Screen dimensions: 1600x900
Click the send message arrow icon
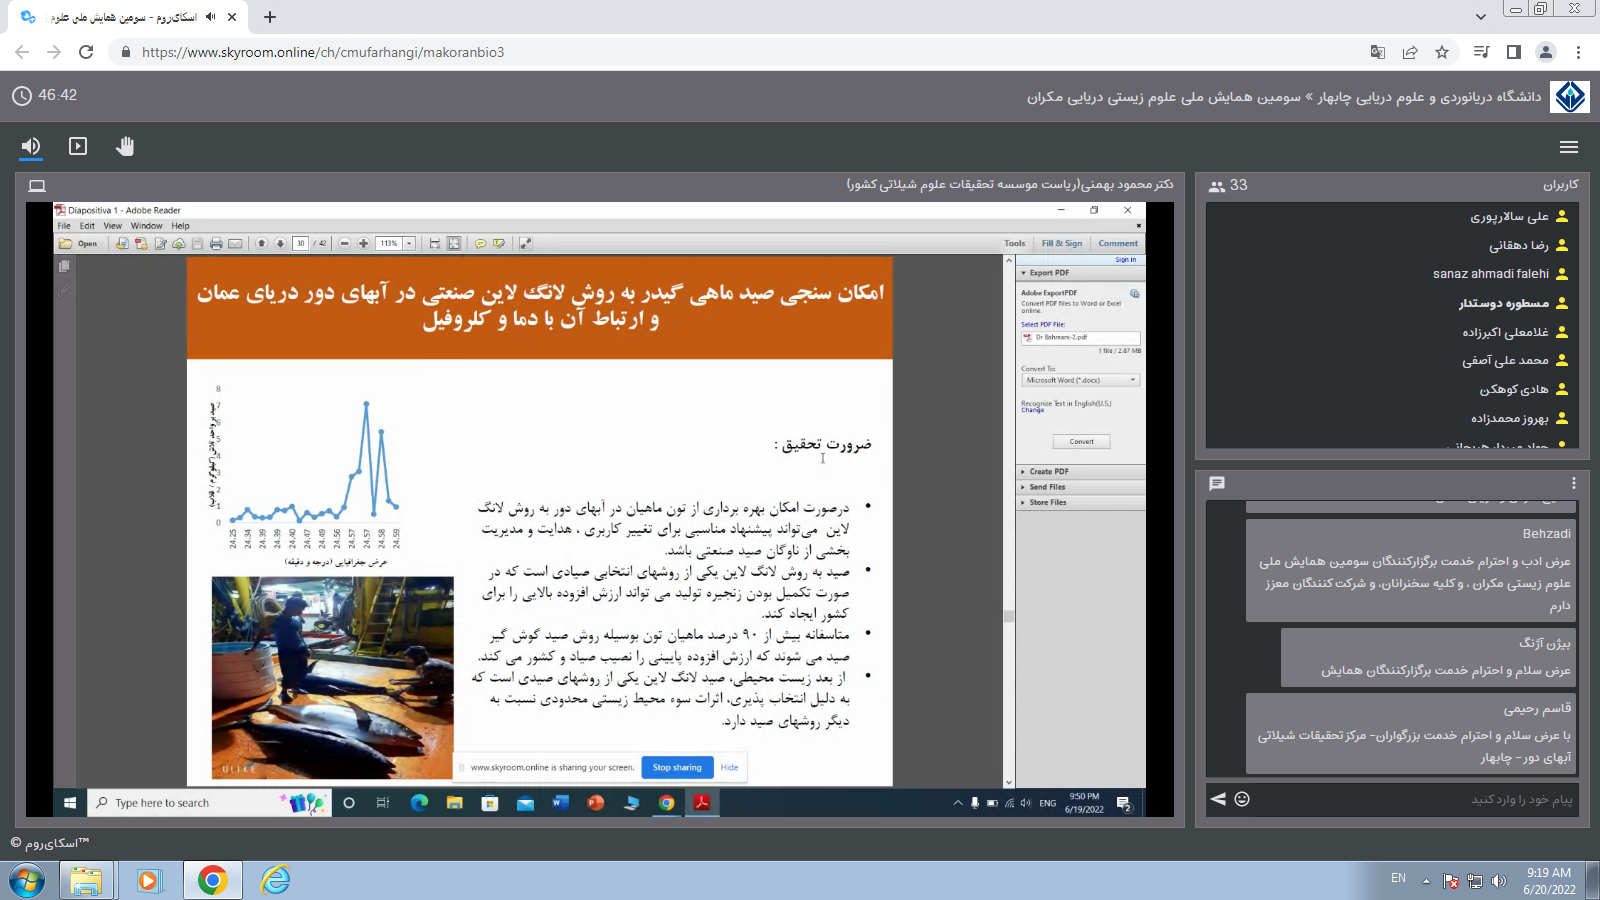pyautogui.click(x=1218, y=799)
